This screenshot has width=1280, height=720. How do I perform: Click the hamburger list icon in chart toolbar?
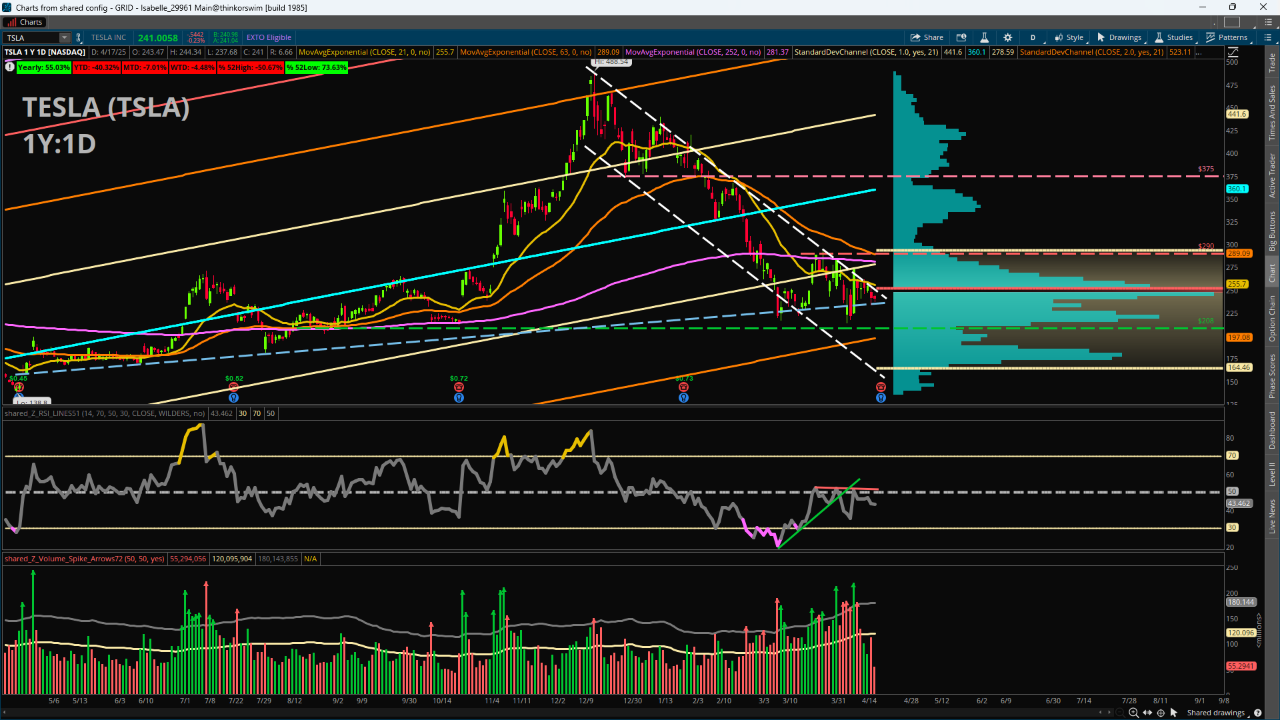[1268, 37]
